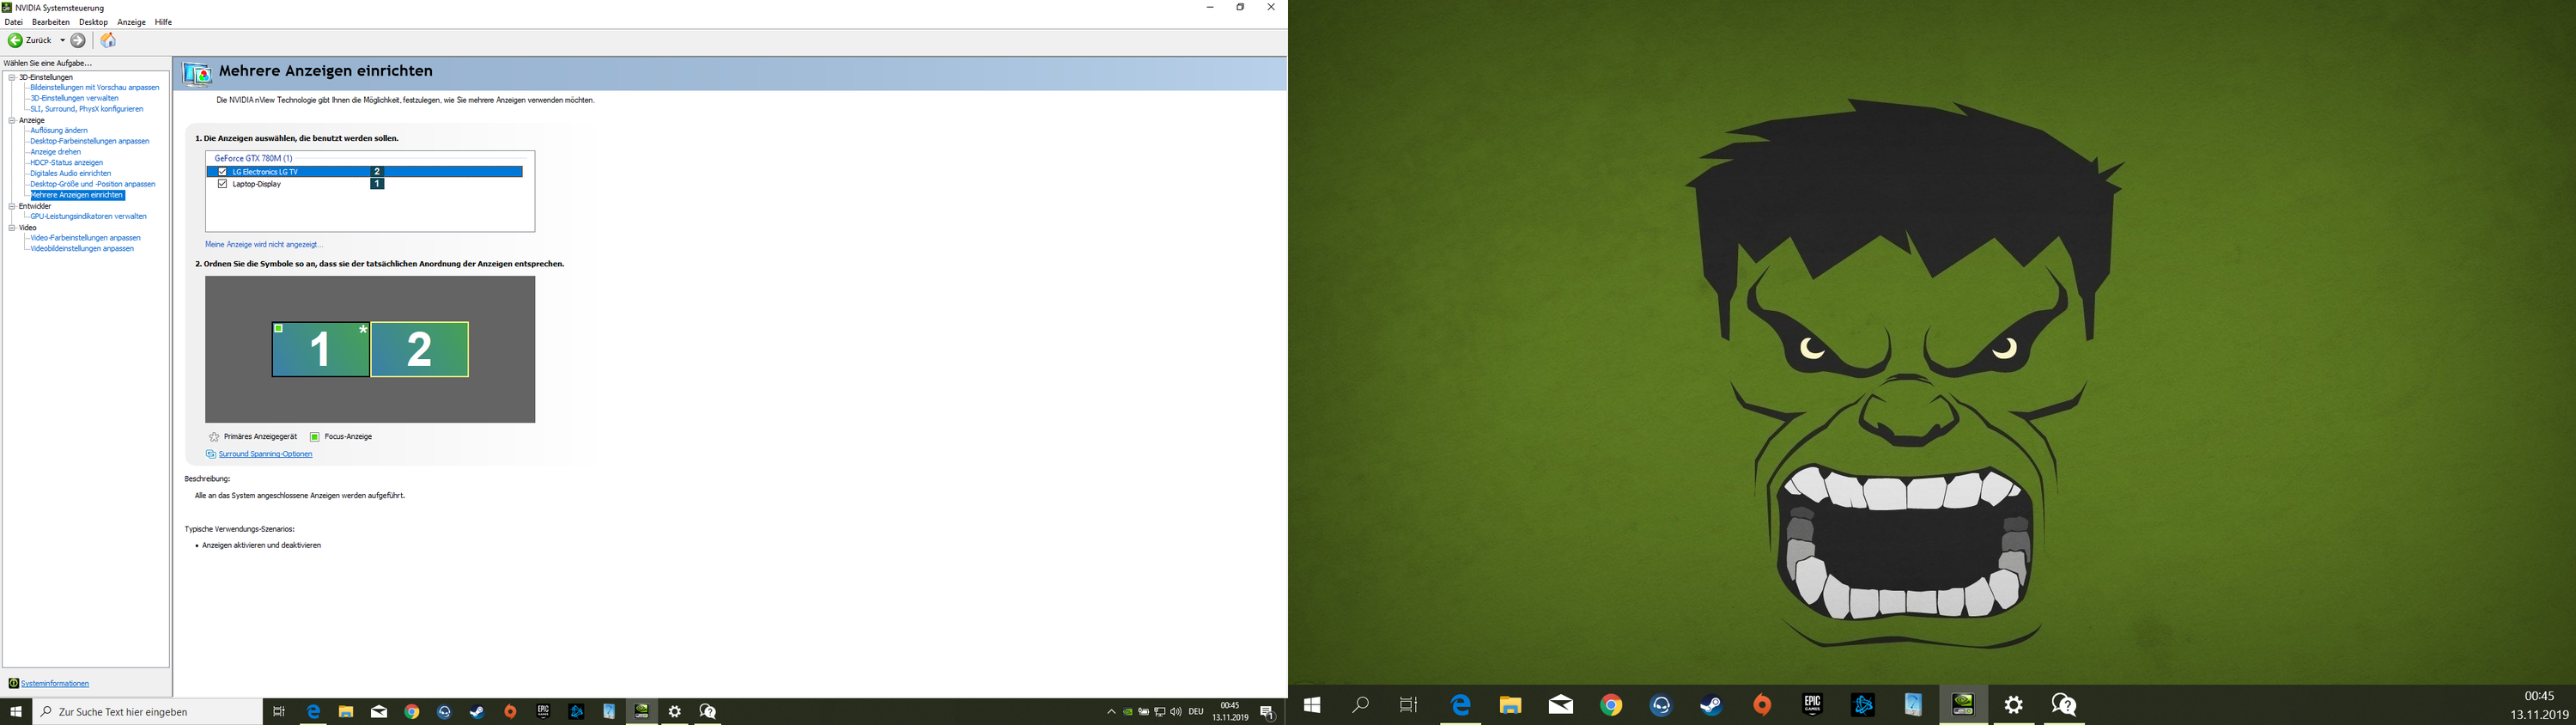Screen dimensions: 2576x725
Task: Collapse the Anzeige tree node
Action: pyautogui.click(x=12, y=120)
